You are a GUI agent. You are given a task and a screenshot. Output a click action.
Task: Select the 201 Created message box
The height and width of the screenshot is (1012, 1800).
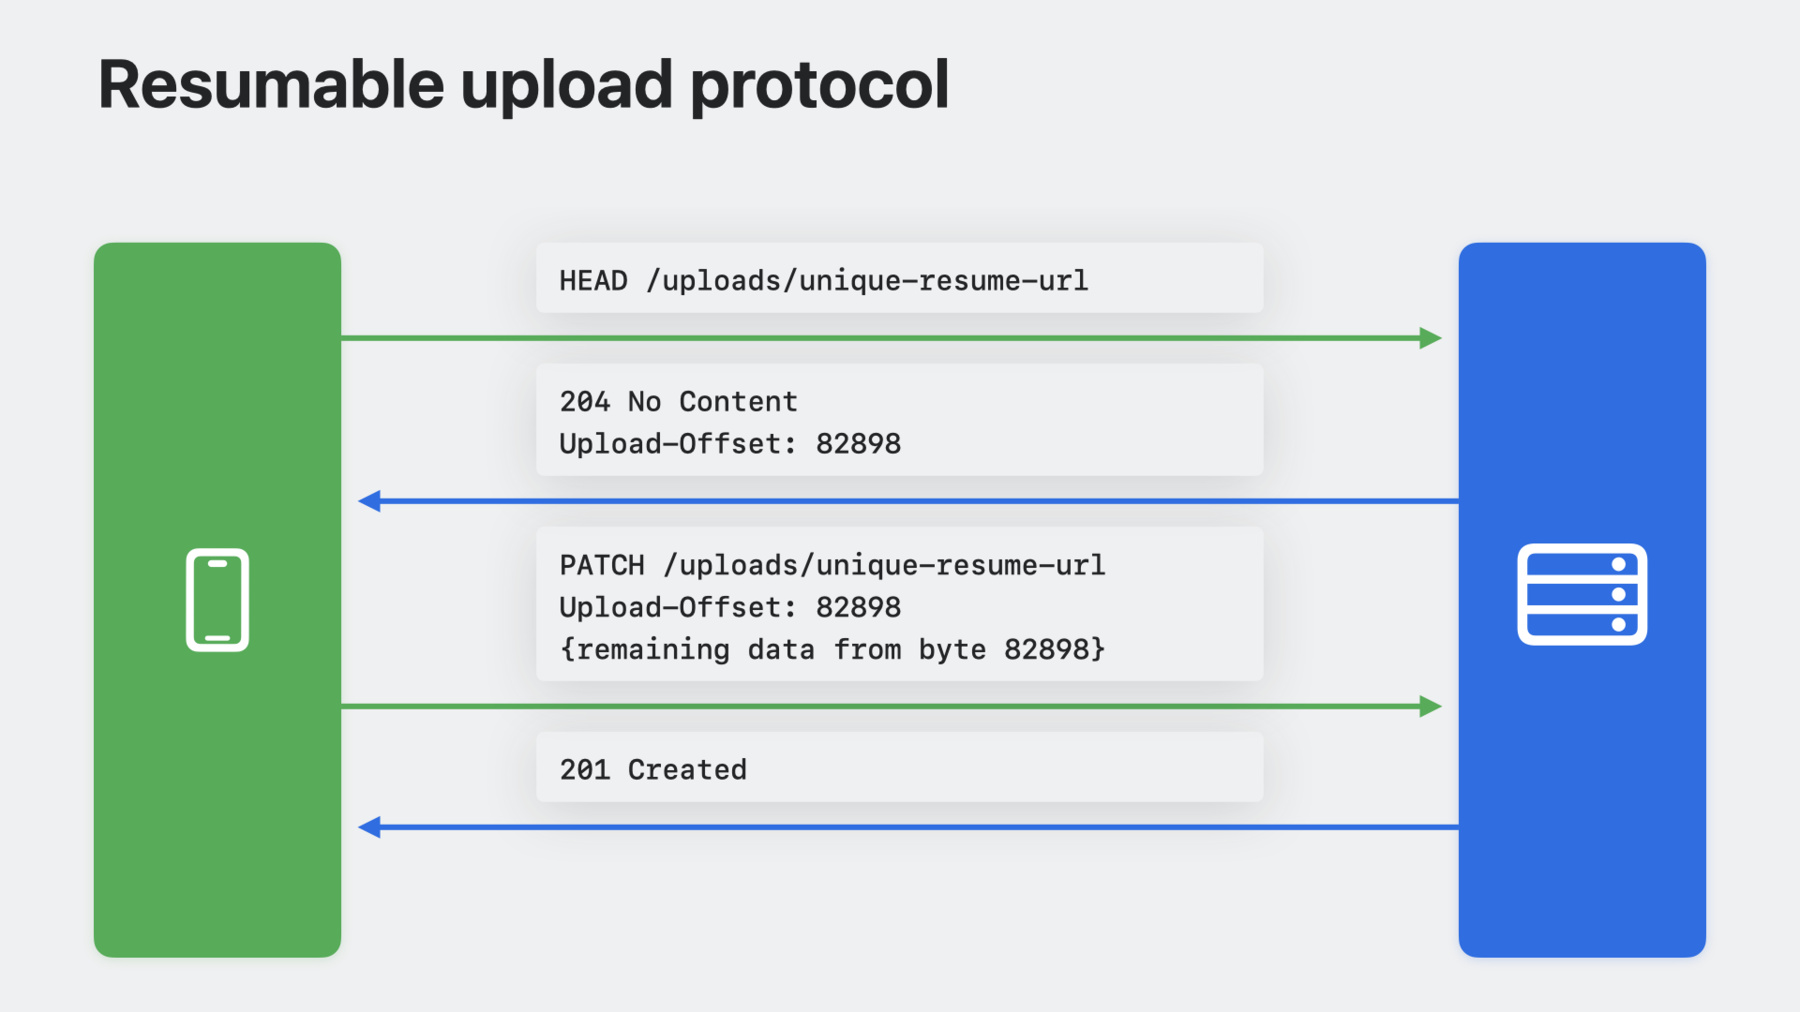pos(900,767)
